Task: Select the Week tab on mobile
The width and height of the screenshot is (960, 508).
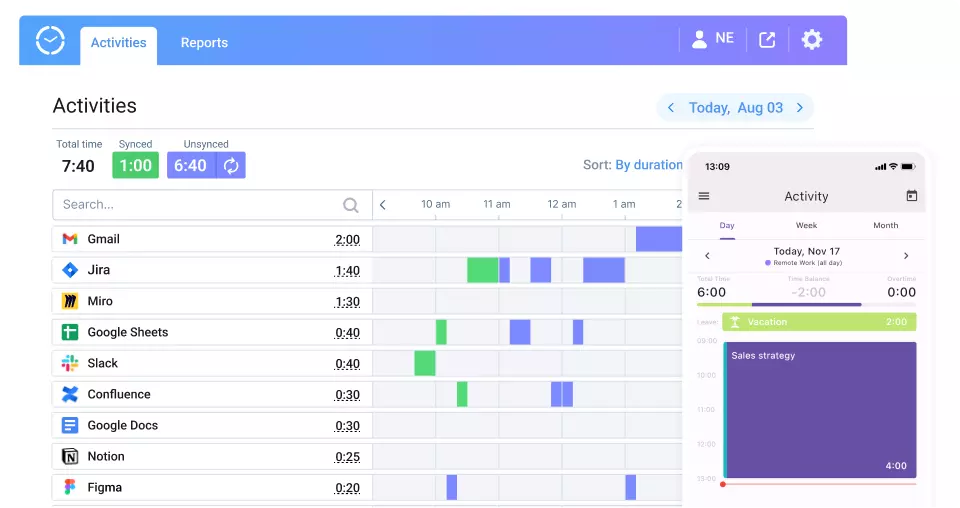Action: [x=806, y=225]
